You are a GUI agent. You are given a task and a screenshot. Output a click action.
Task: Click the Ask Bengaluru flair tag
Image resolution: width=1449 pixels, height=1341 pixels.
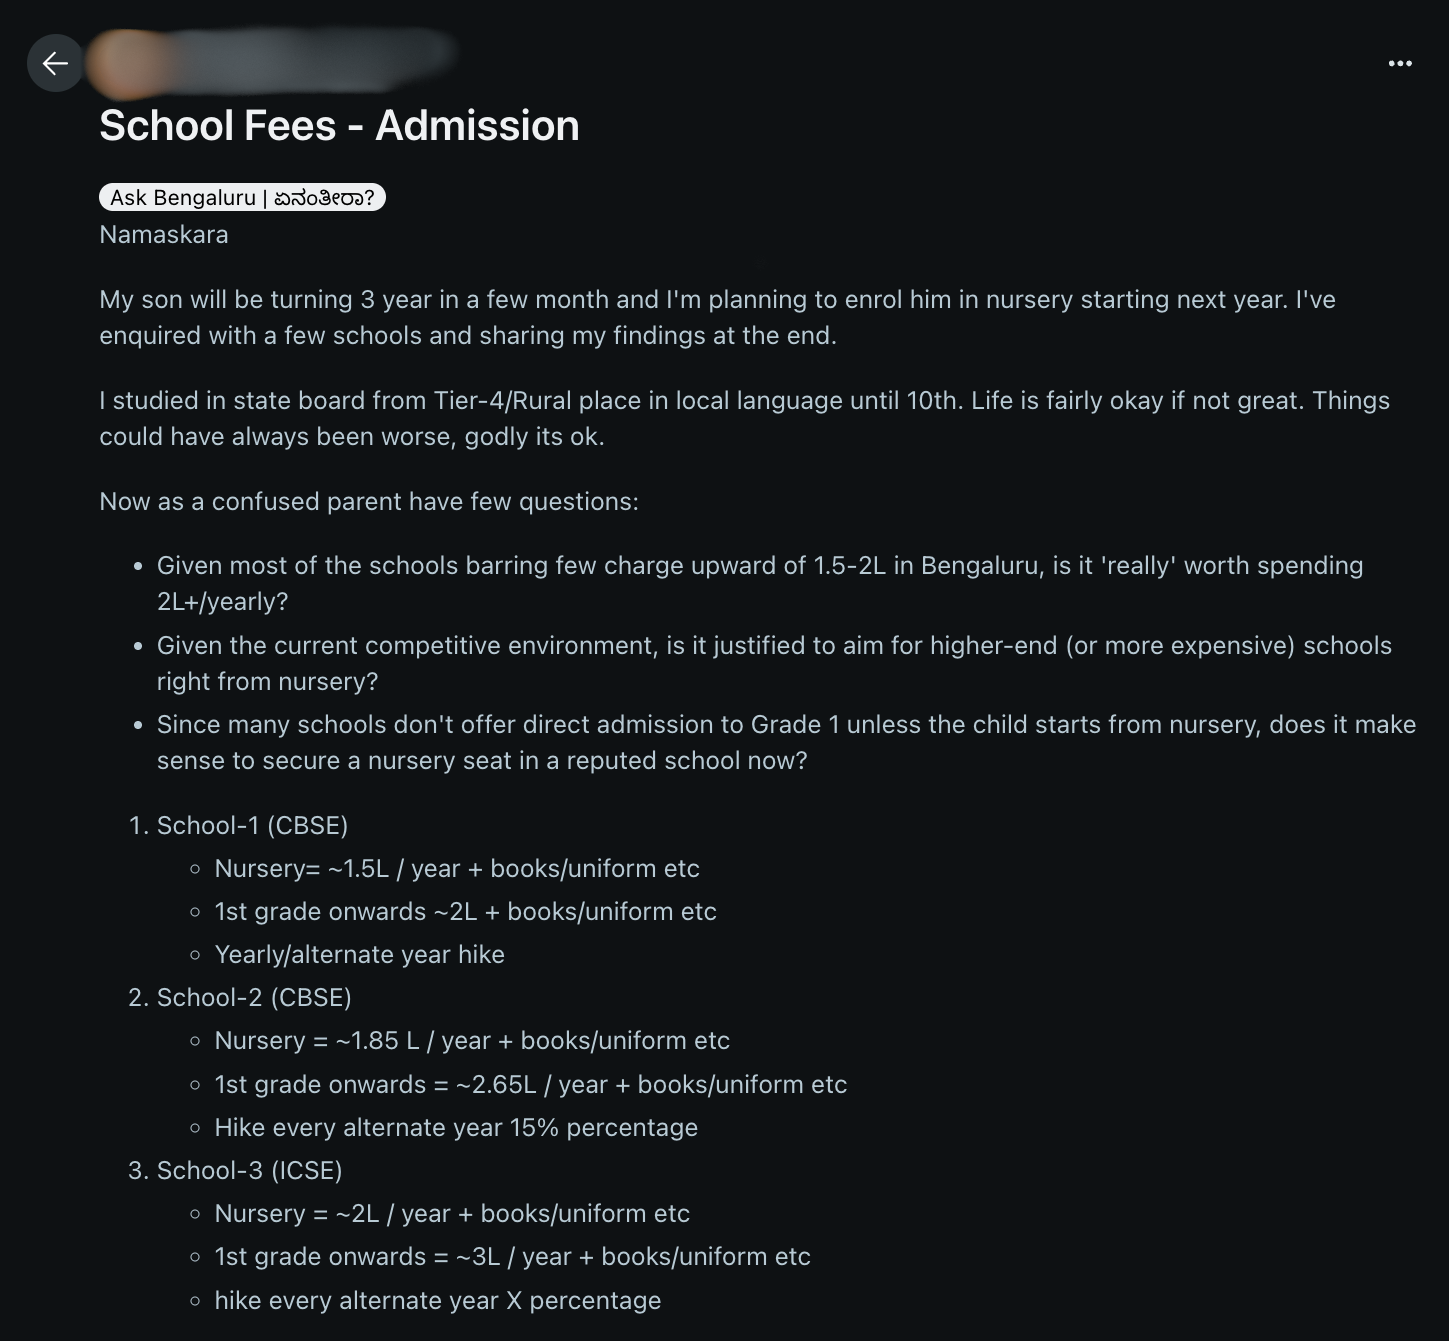pos(242,198)
